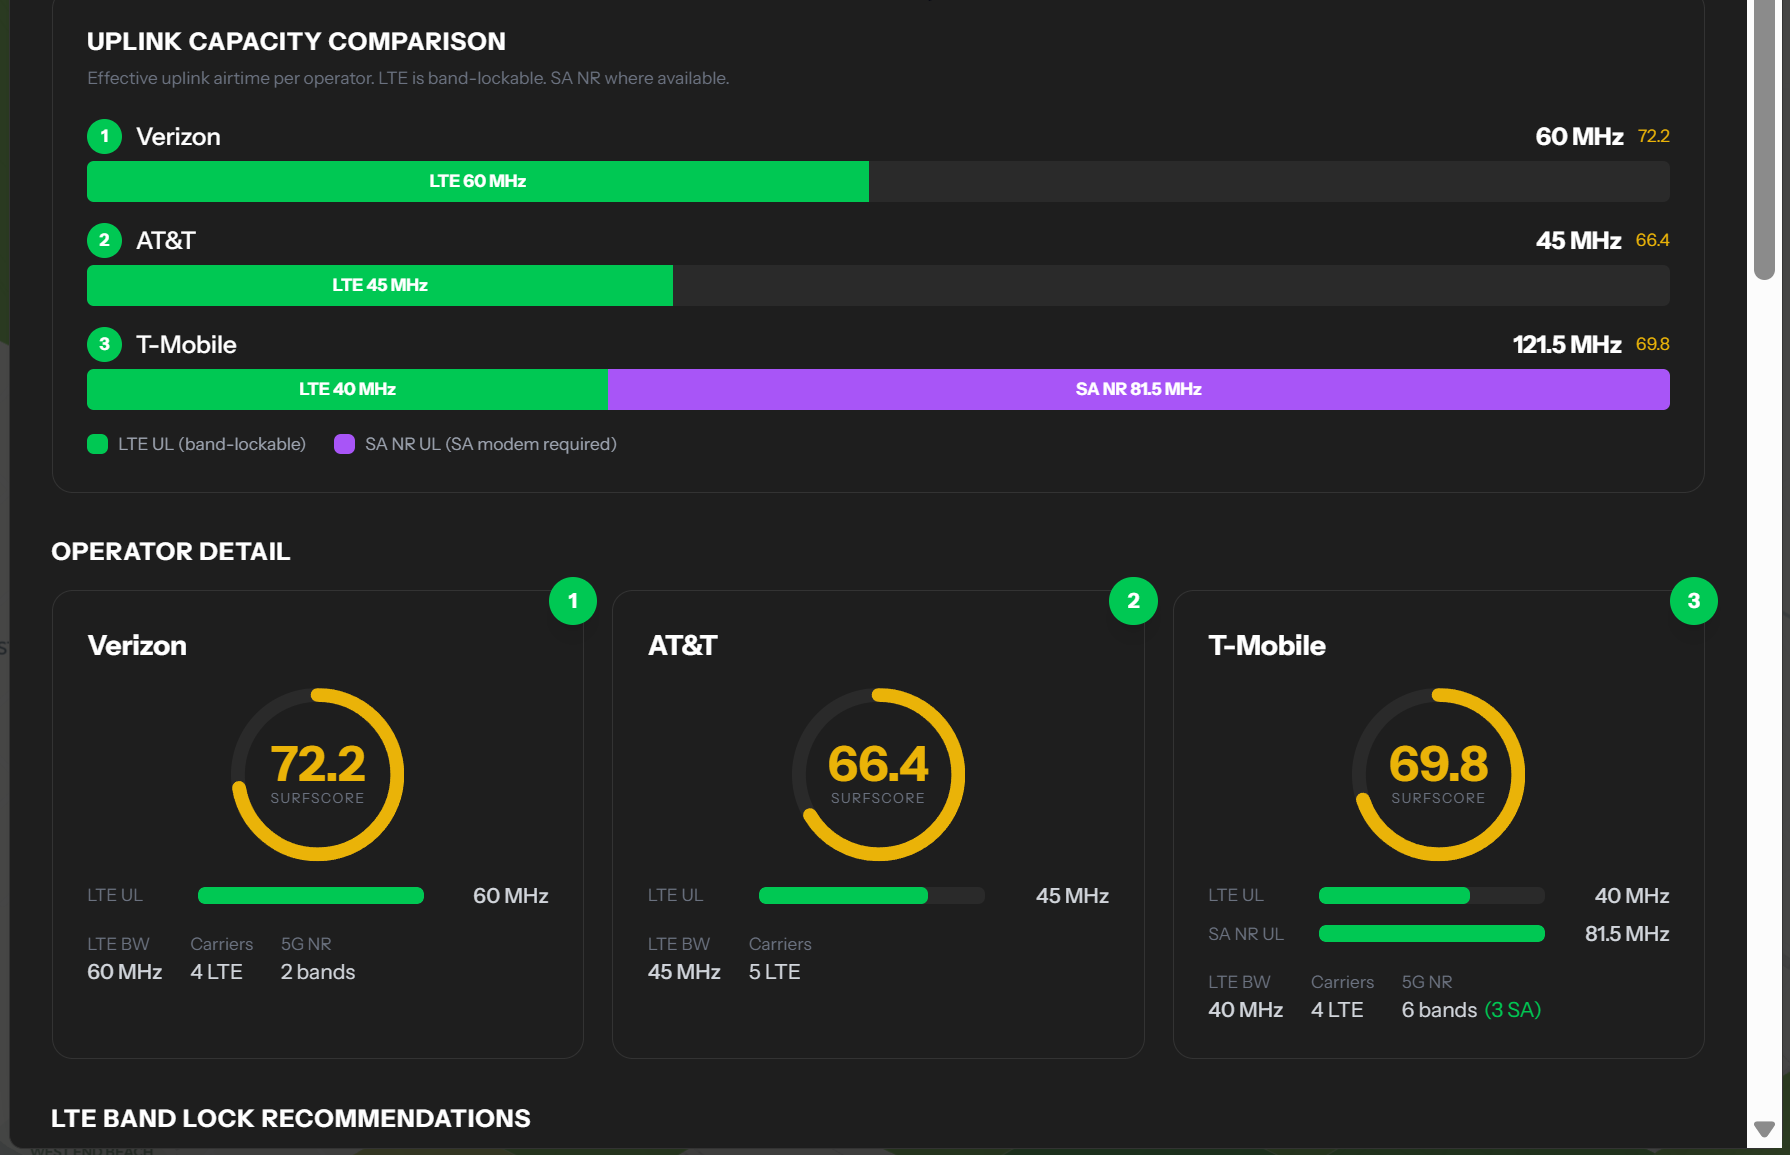This screenshot has width=1790, height=1155.
Task: Click the AT&T 66.4 SurfScore gauge
Action: coord(878,774)
